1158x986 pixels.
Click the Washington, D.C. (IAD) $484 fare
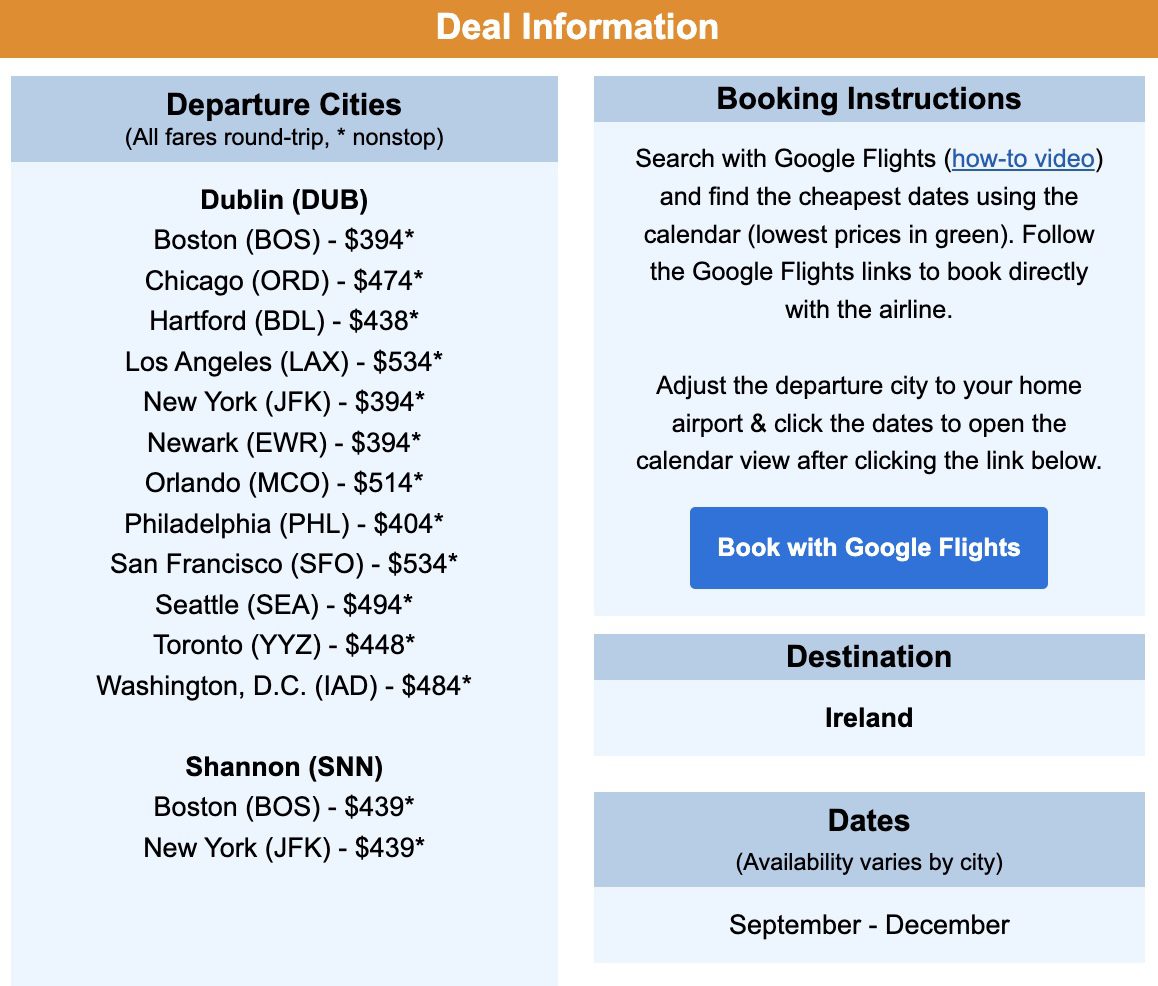pos(284,686)
